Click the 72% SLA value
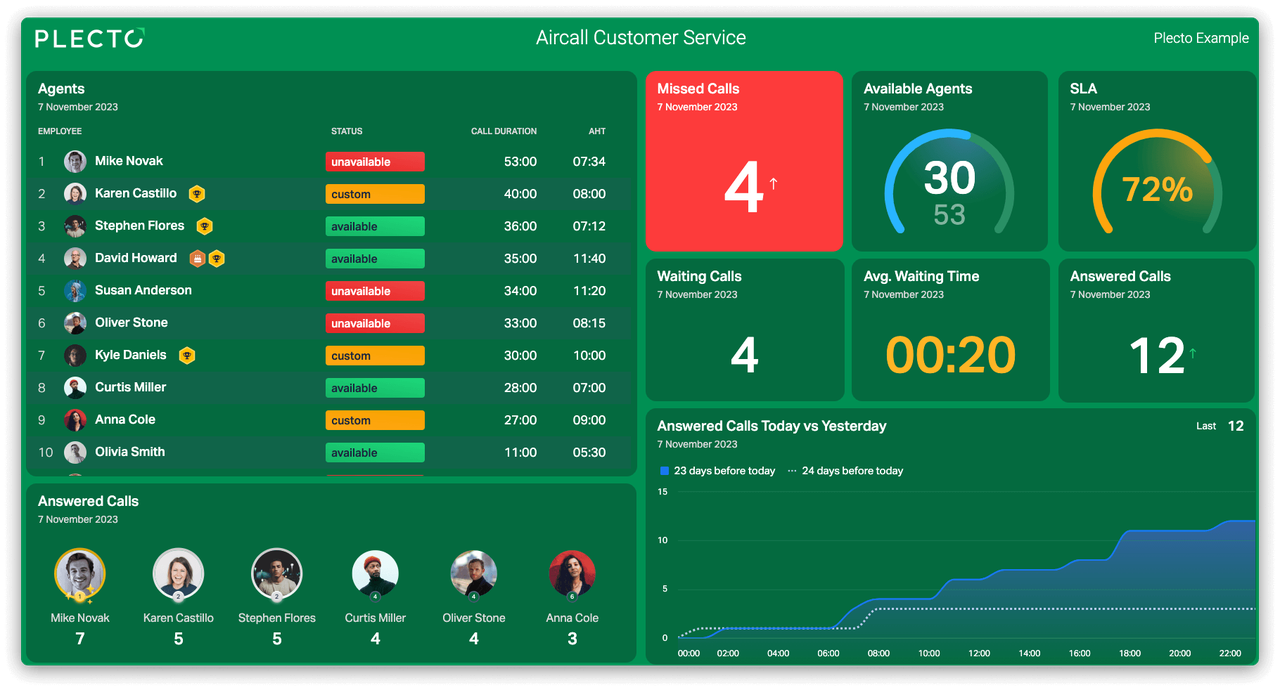This screenshot has height=690, width=1280. tap(1157, 189)
